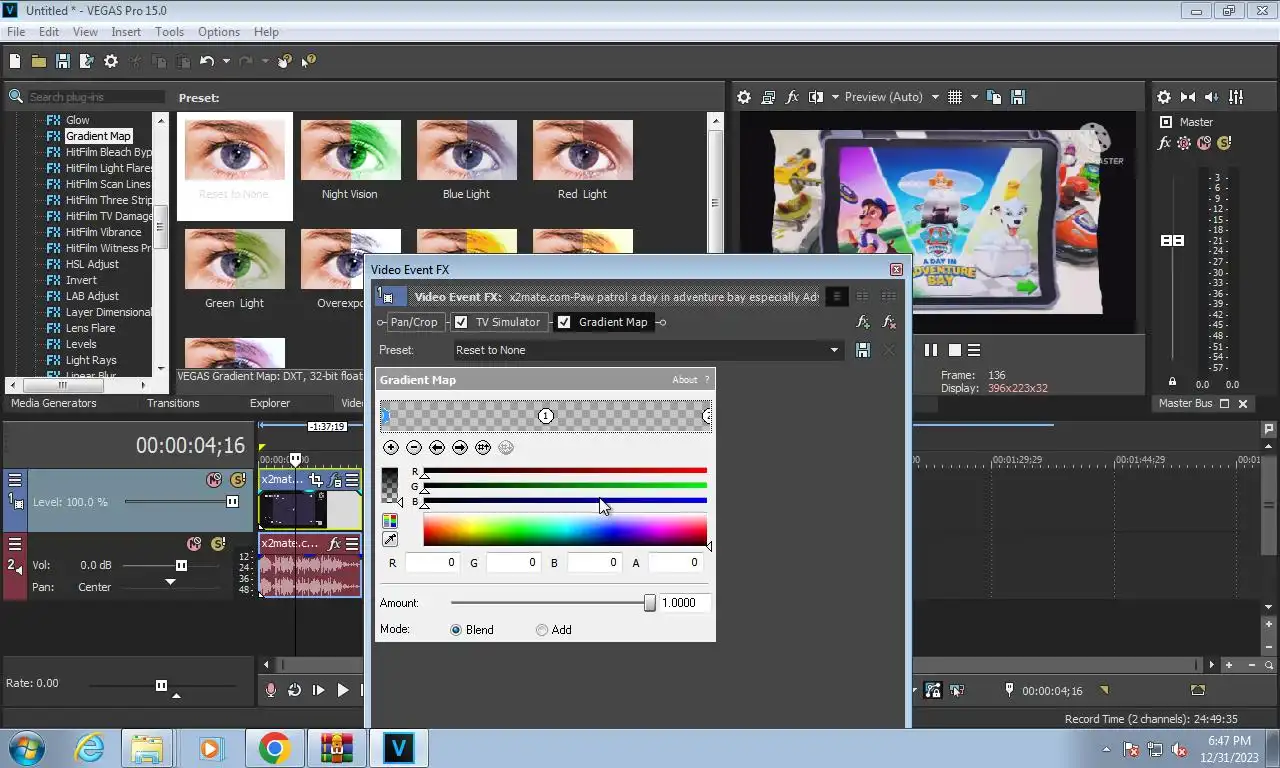
Task: Pick the eyedropper tool in Gradient Map
Action: coord(390,540)
